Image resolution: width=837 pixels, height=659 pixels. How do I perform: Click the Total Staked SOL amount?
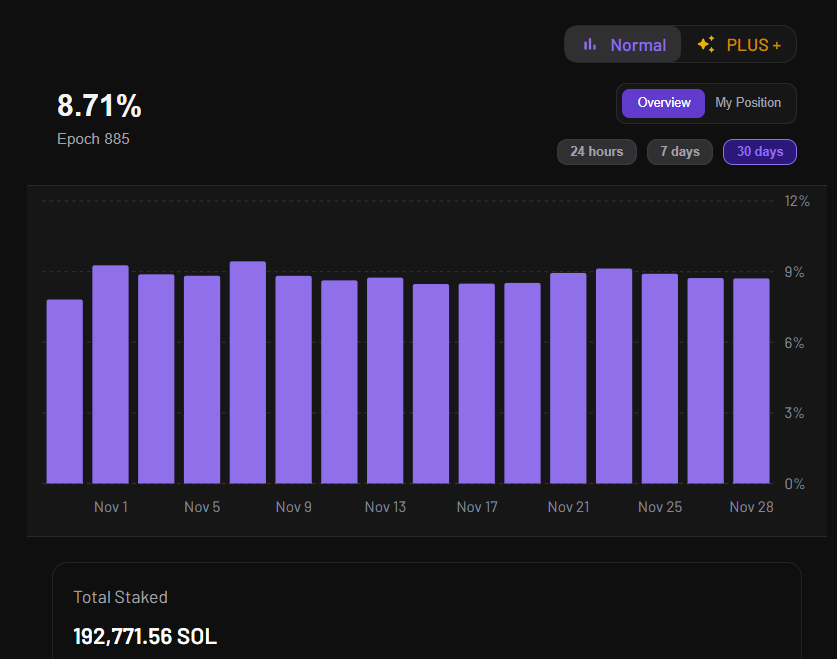[x=145, y=636]
